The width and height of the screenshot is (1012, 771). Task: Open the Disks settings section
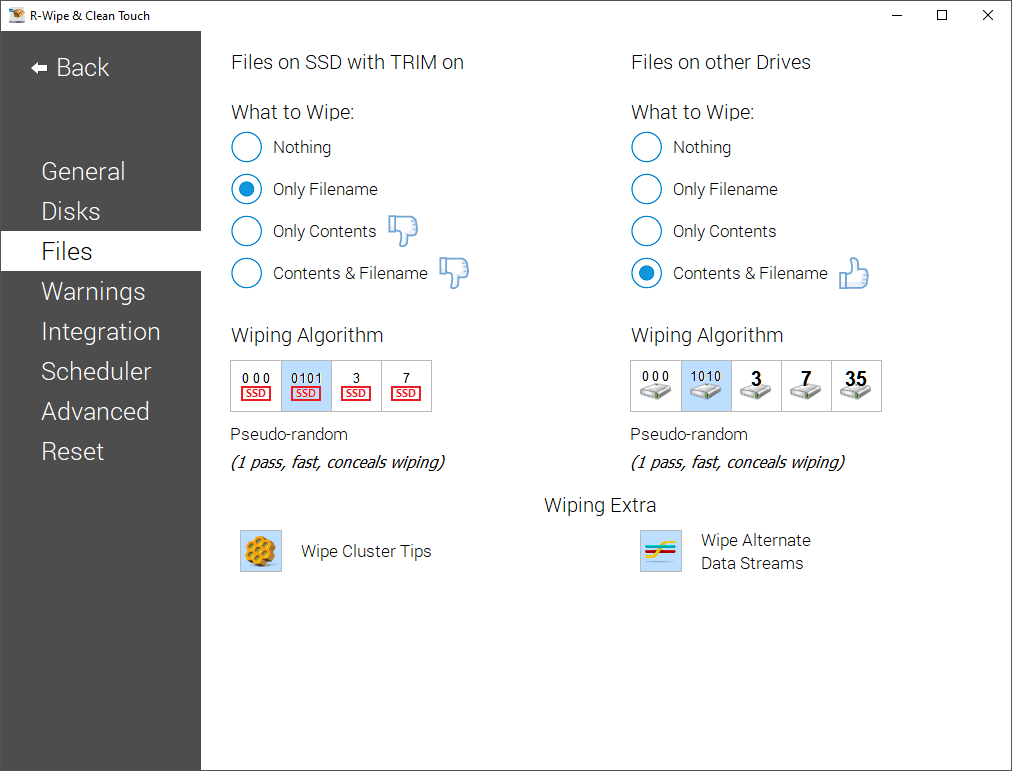pyautogui.click(x=101, y=212)
